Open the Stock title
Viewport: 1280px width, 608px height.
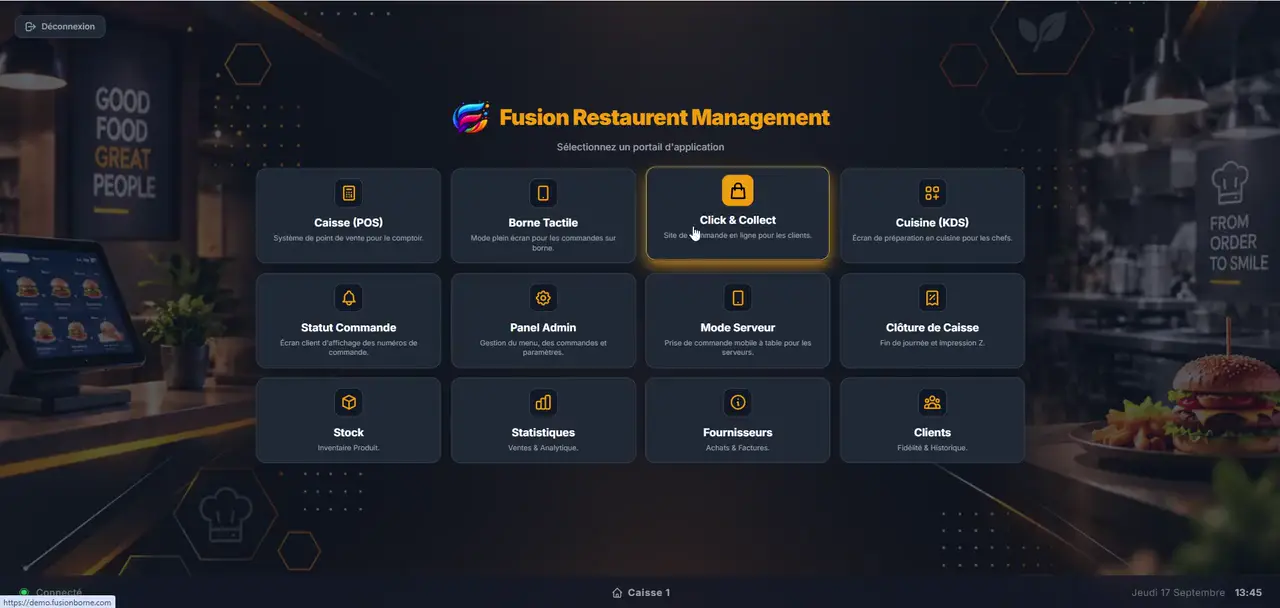(x=348, y=433)
